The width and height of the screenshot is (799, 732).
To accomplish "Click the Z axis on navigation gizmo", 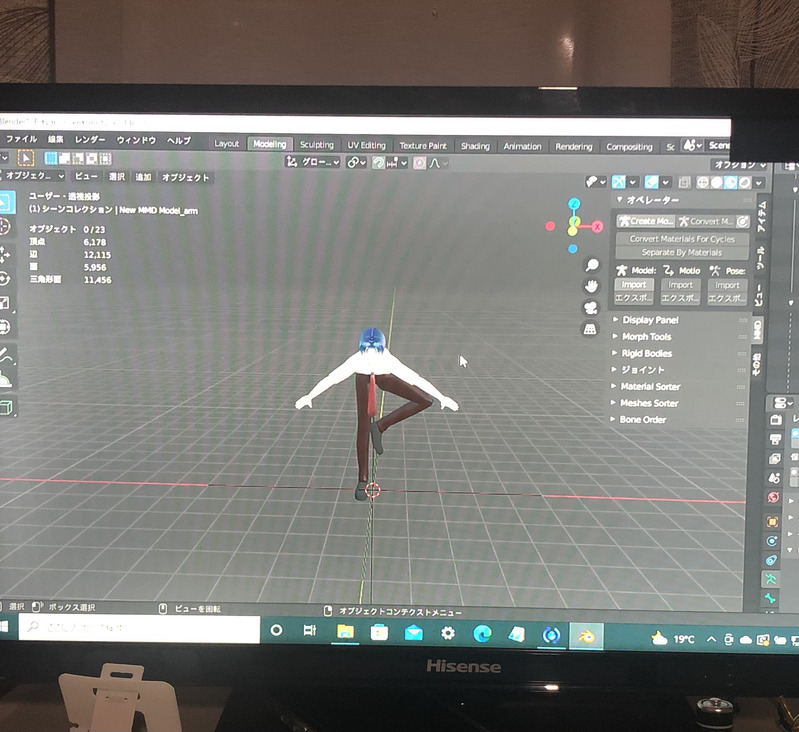I will click(x=574, y=204).
